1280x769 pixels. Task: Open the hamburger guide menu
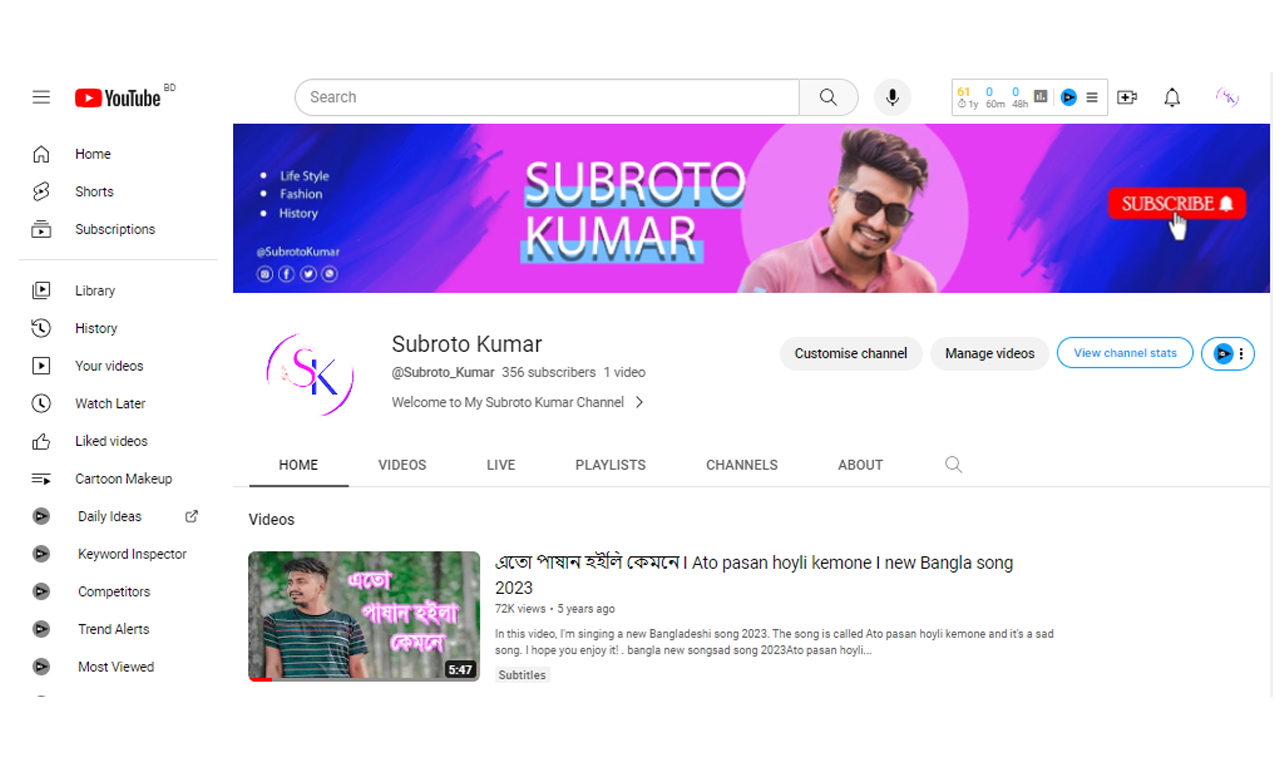(x=41, y=97)
